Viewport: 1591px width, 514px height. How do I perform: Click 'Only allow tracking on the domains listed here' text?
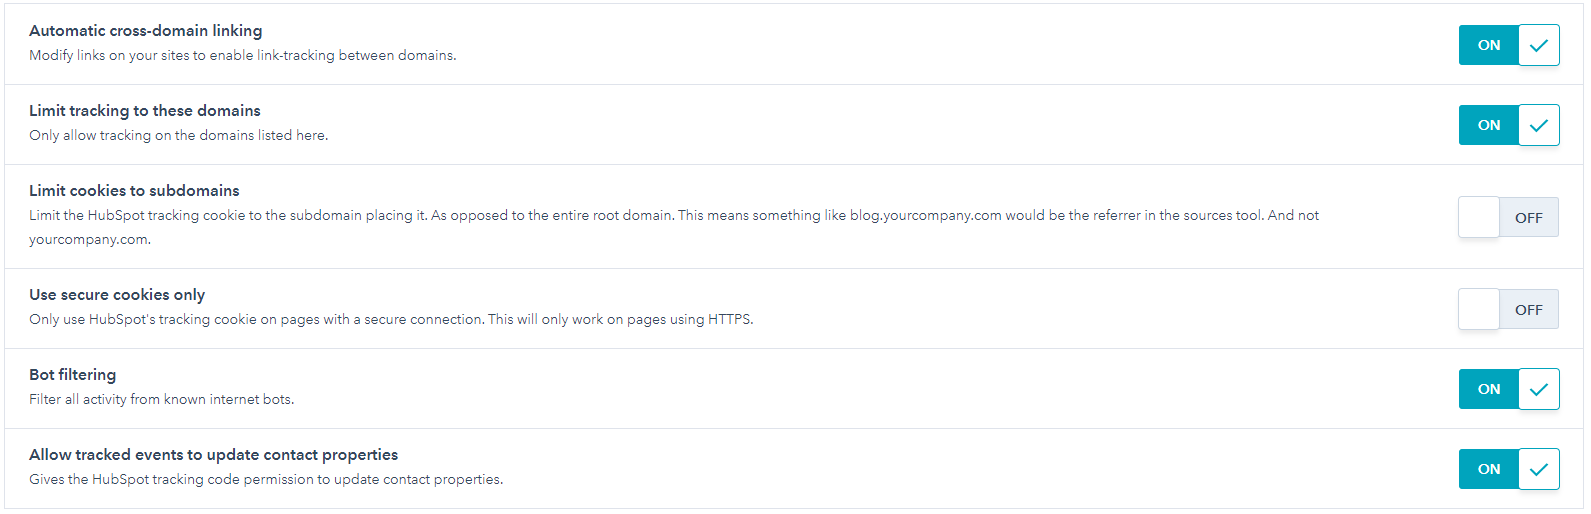[x=179, y=135]
